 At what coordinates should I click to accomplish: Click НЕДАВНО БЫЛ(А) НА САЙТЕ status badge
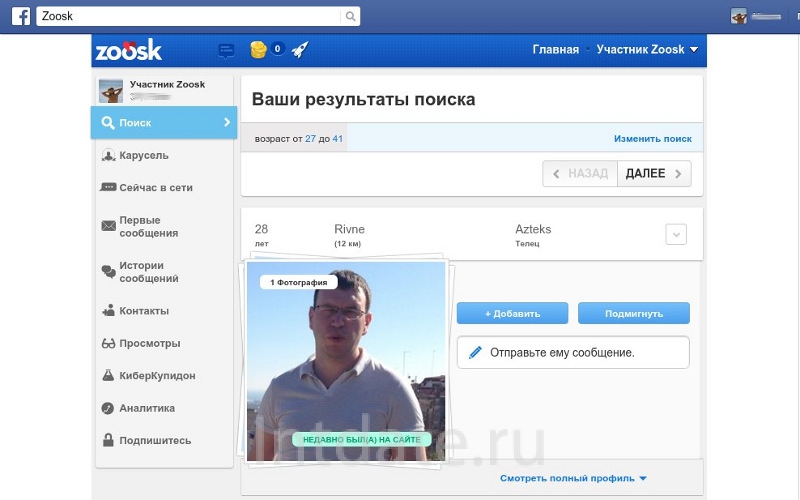tap(362, 439)
